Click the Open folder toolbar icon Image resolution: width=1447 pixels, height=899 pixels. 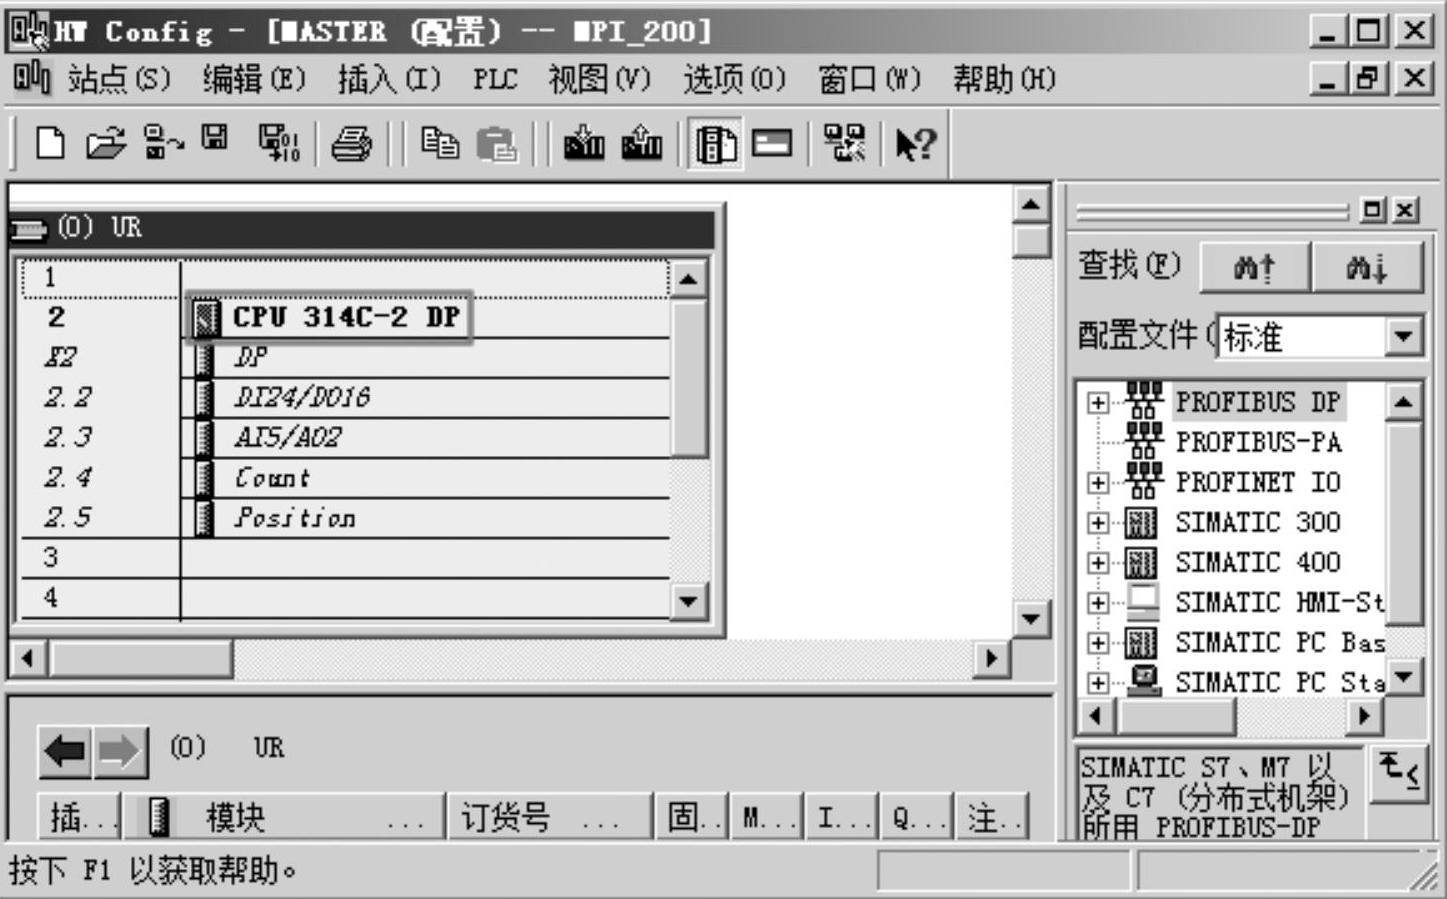(x=105, y=143)
